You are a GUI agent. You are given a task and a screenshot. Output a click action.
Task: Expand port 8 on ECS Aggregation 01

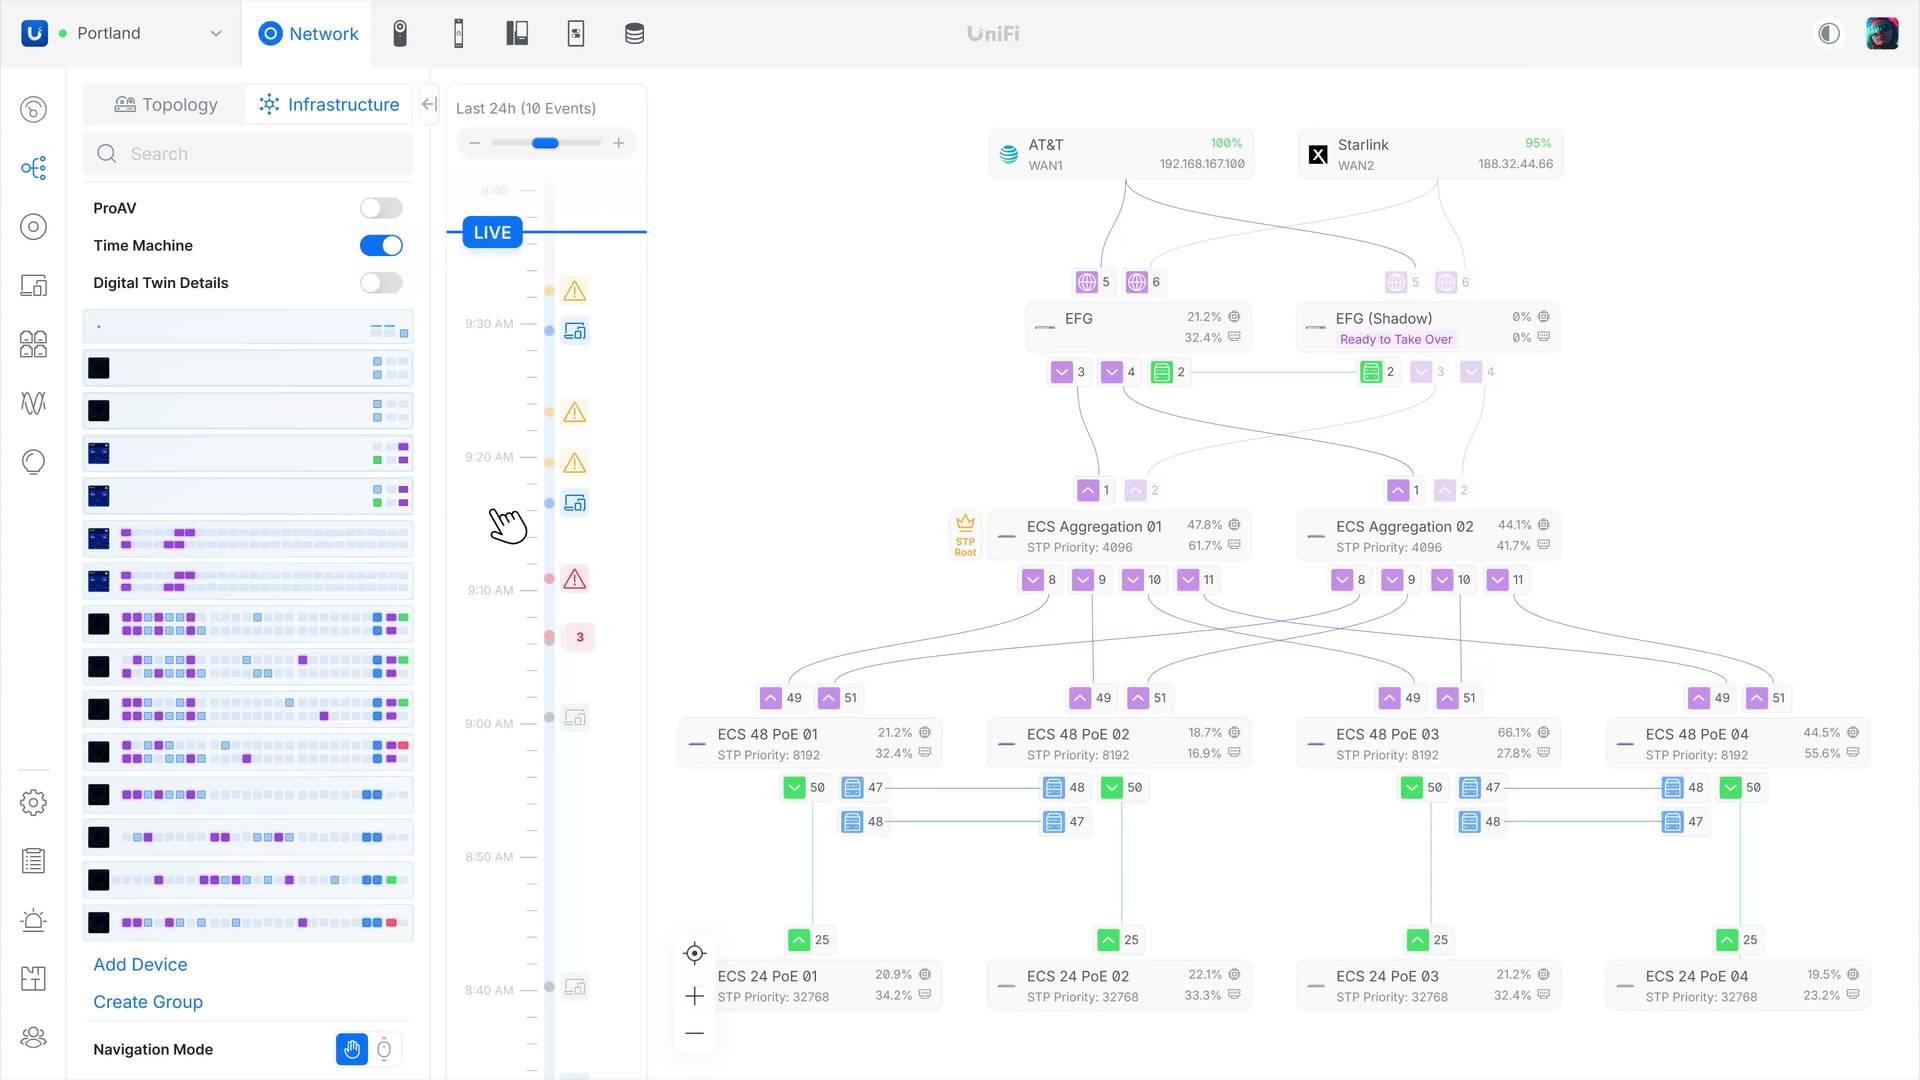1033,580
